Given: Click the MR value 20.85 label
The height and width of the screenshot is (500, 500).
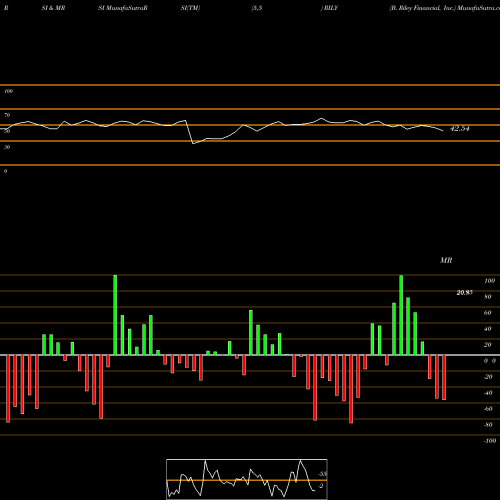Looking at the screenshot, I should point(464,293).
